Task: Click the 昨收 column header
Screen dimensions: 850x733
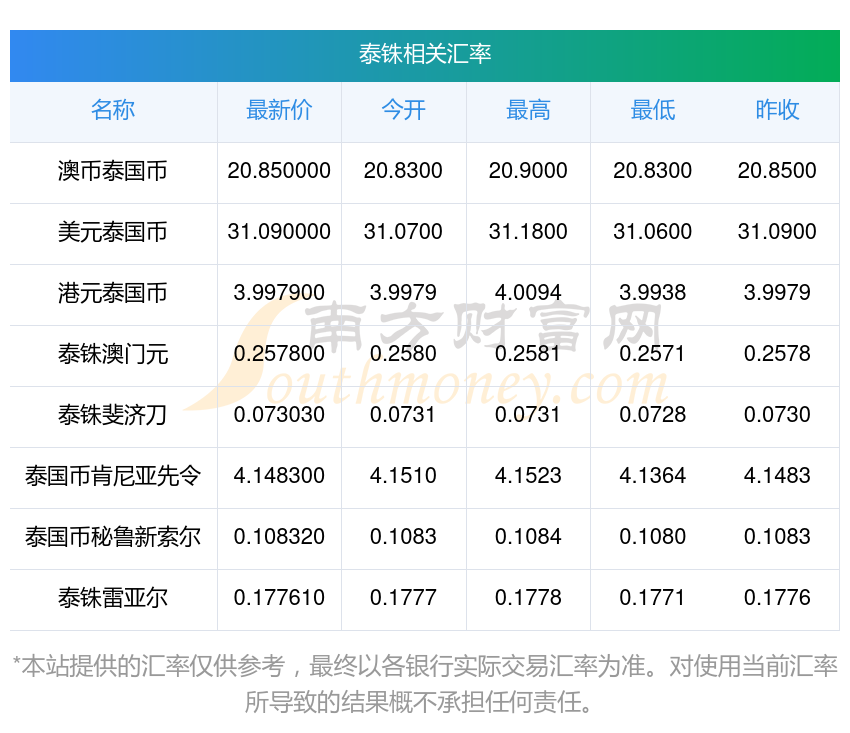Action: [777, 111]
